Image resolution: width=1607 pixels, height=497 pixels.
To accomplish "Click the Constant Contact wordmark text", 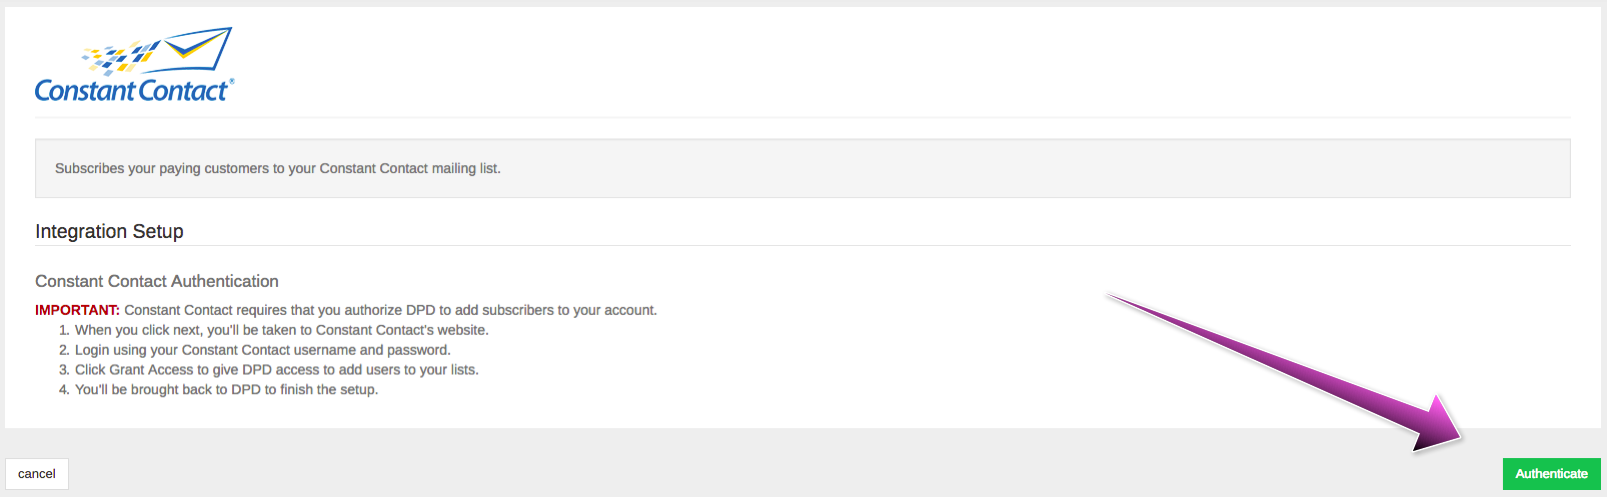I will [131, 90].
